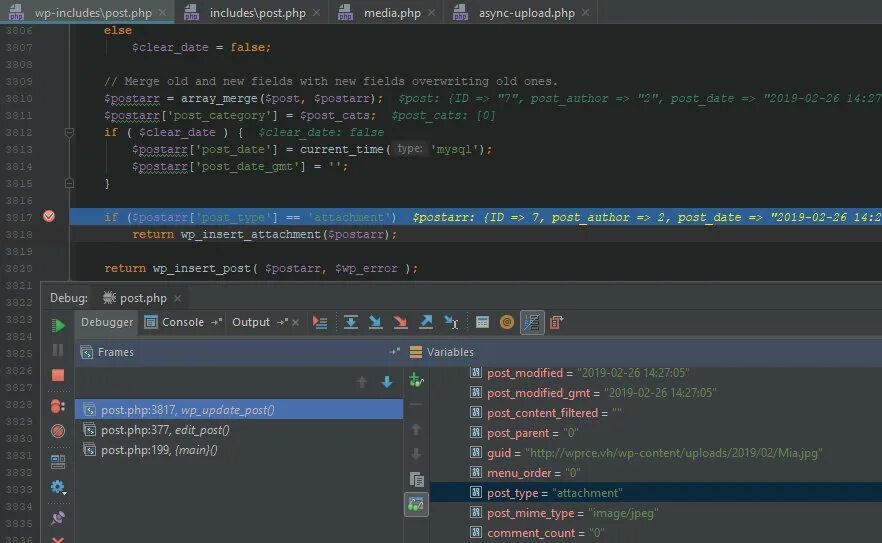
Task: Switch to media.php editor tab
Action: point(387,12)
